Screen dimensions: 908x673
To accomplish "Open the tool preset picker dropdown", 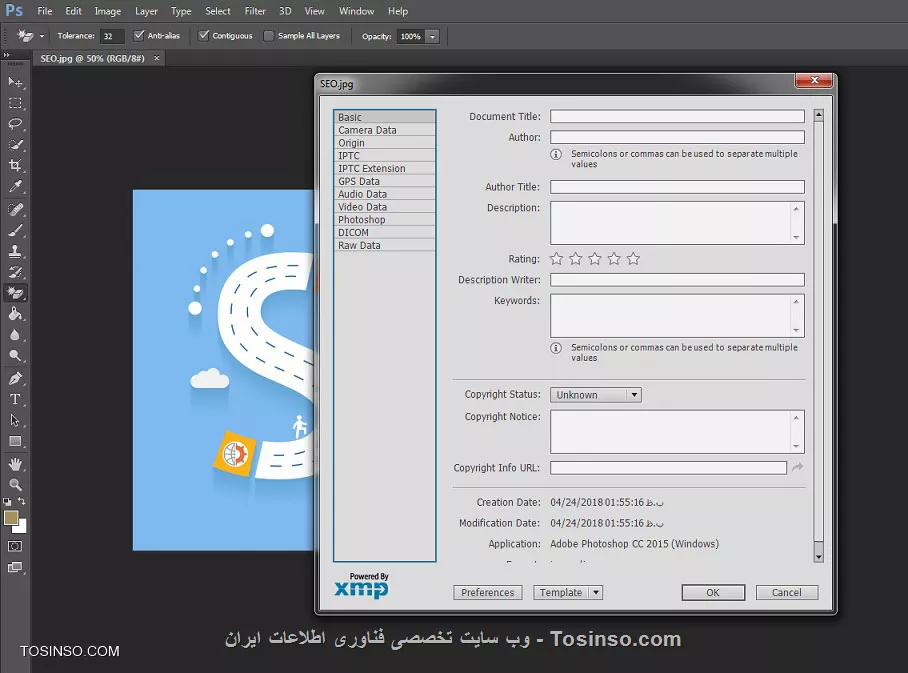I will [x=42, y=36].
